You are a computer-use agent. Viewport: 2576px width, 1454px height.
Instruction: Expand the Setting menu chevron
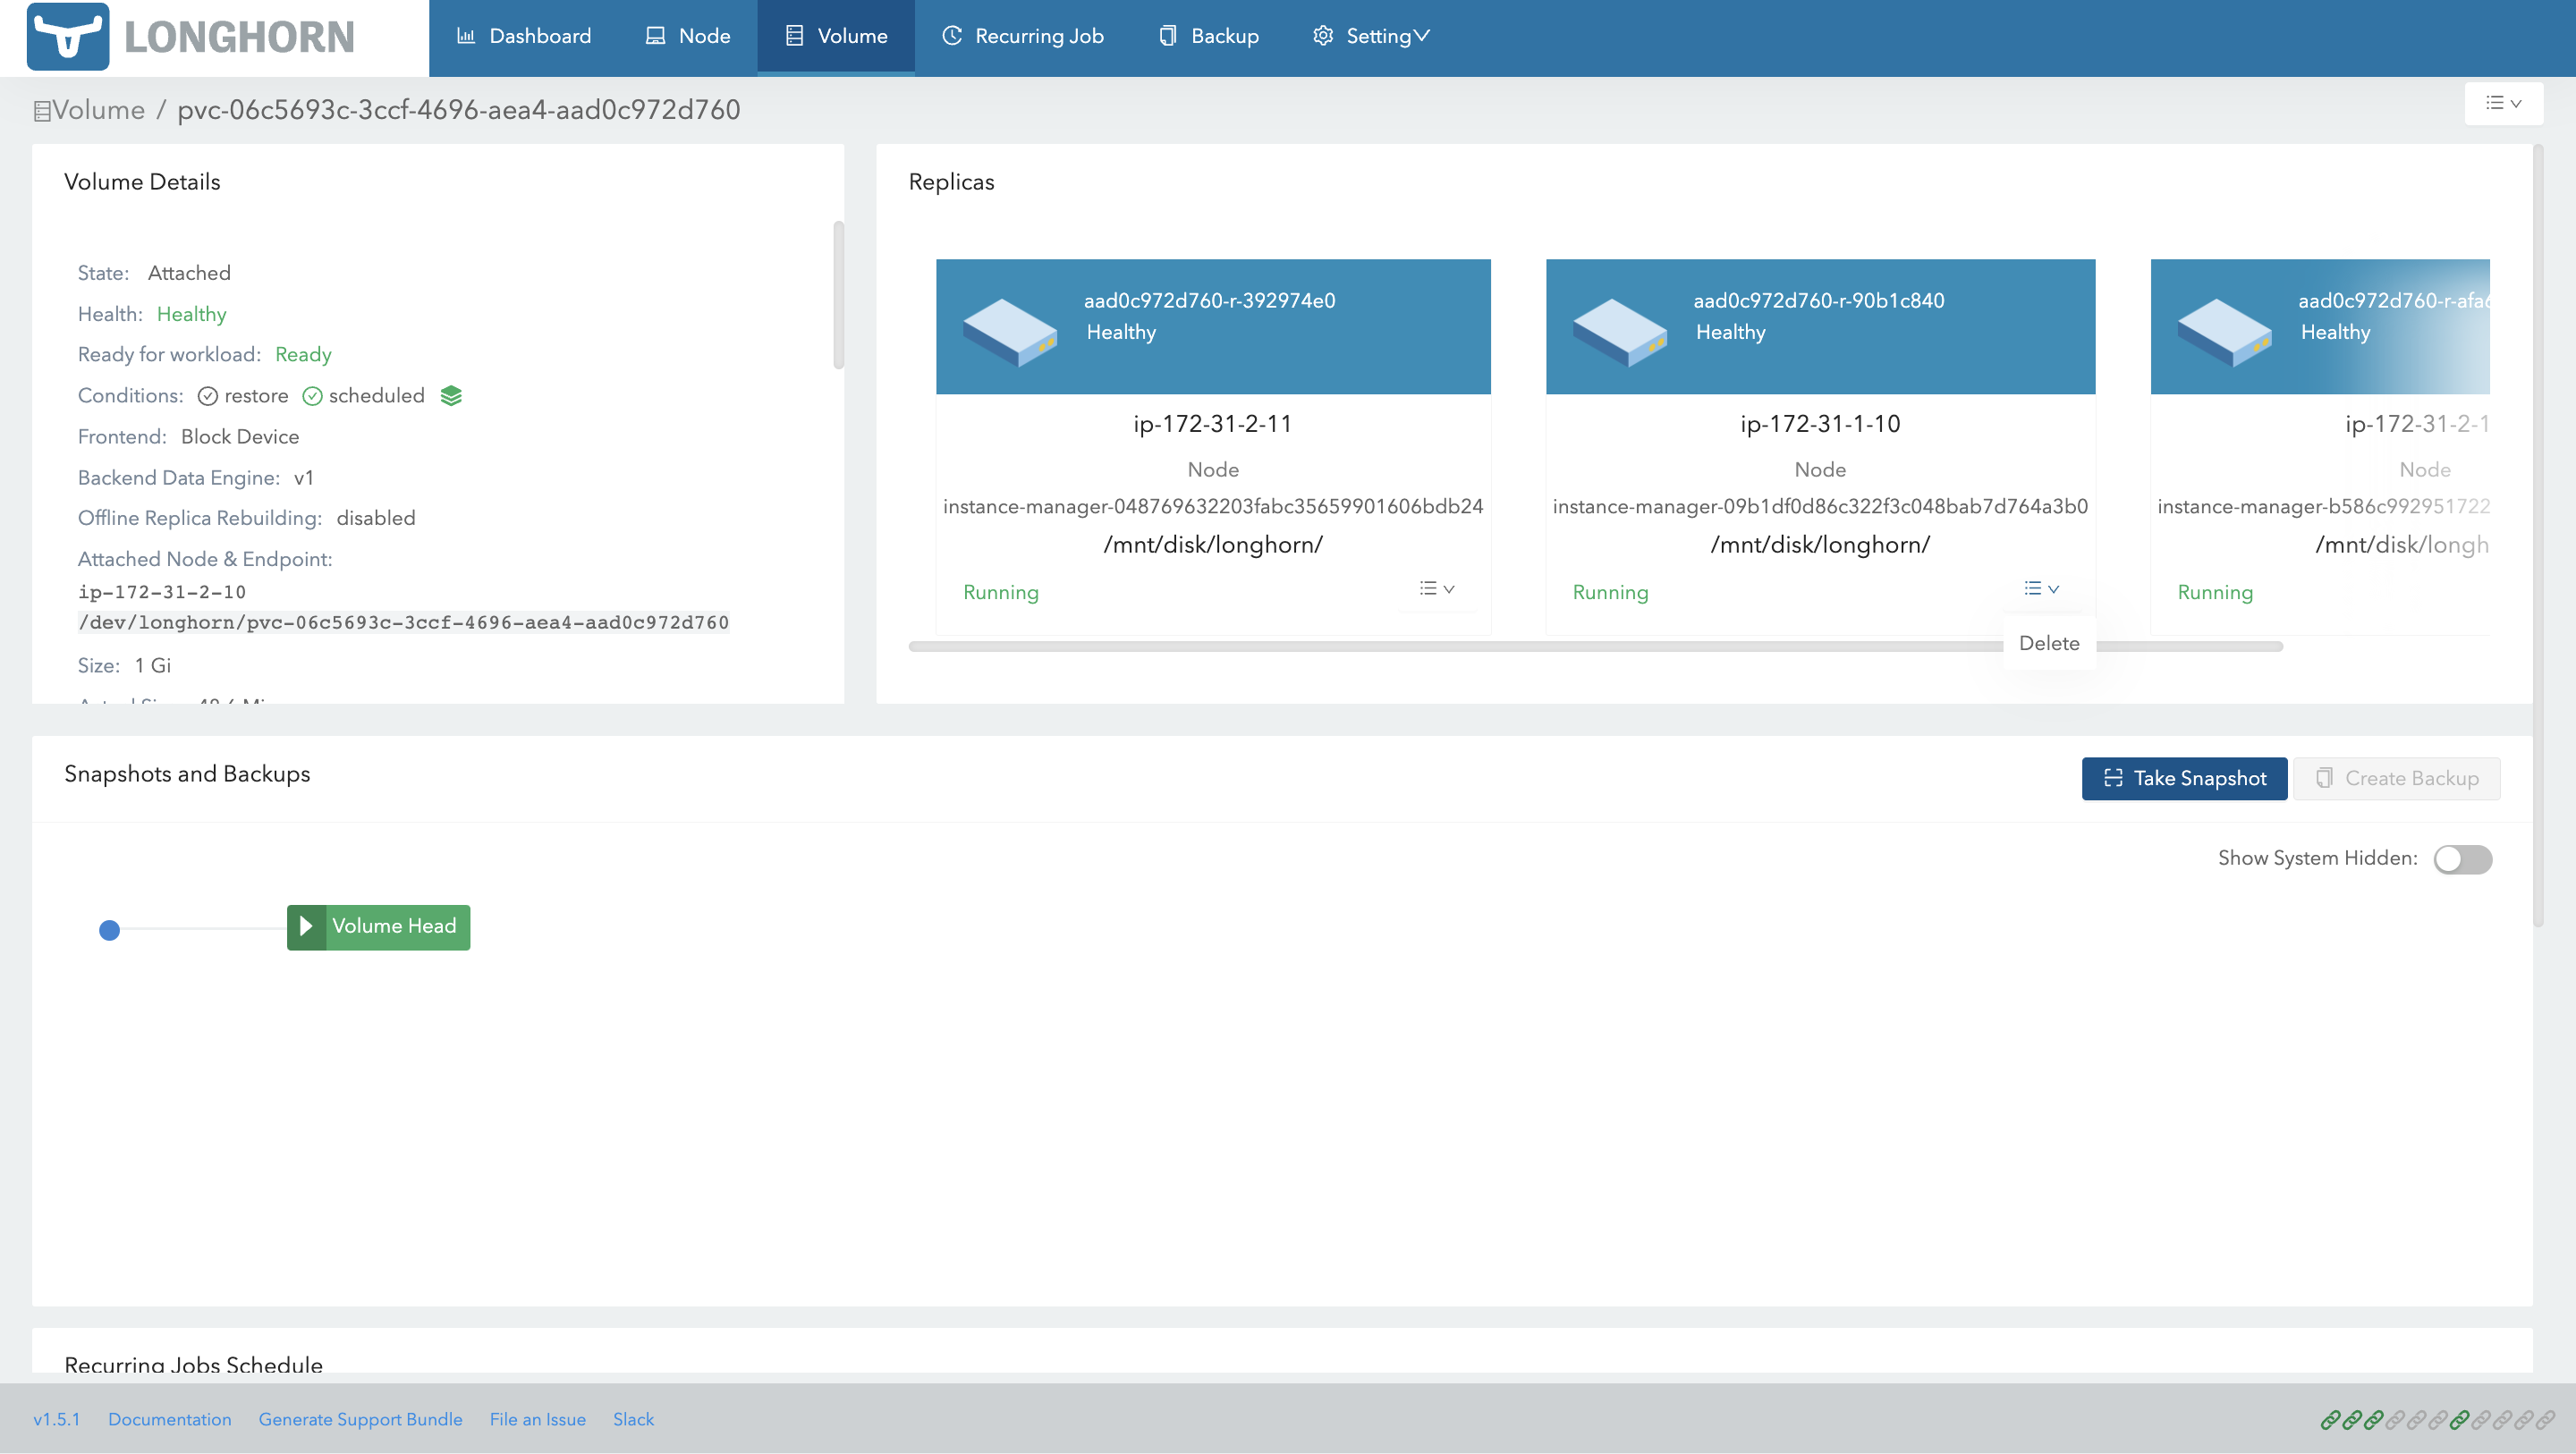click(1424, 35)
